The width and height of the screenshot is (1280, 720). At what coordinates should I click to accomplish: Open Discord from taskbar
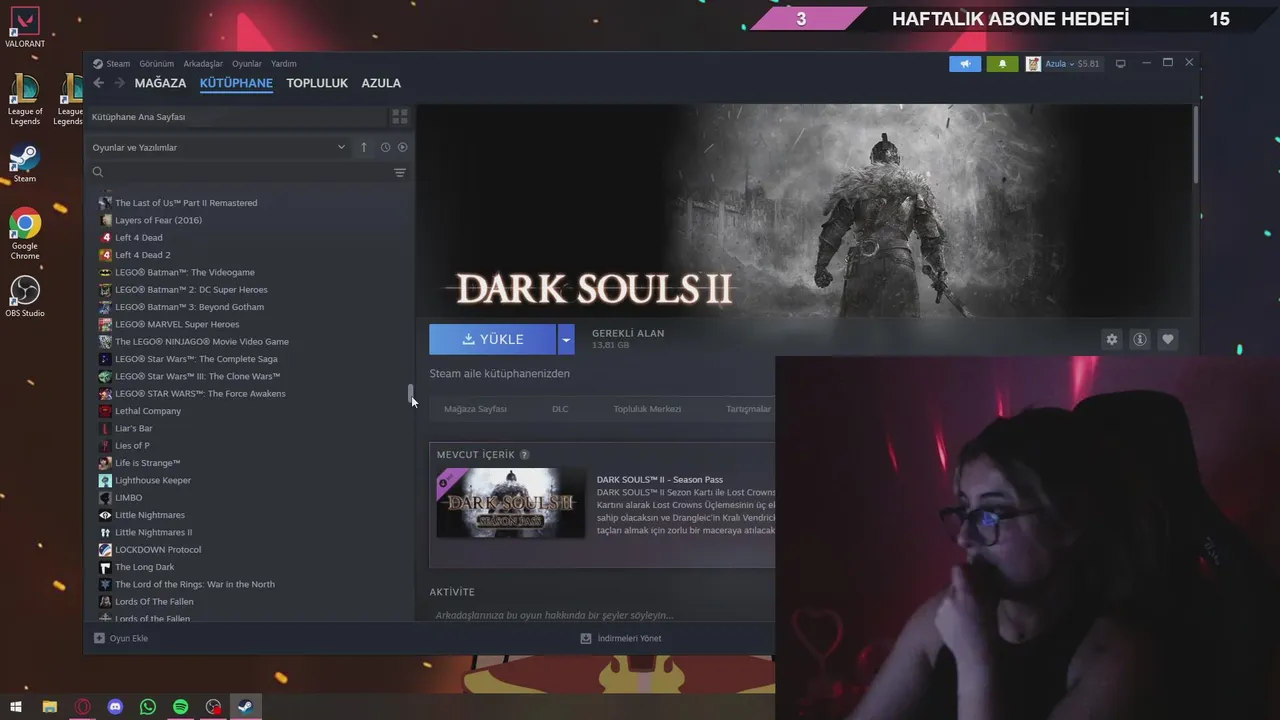[115, 707]
